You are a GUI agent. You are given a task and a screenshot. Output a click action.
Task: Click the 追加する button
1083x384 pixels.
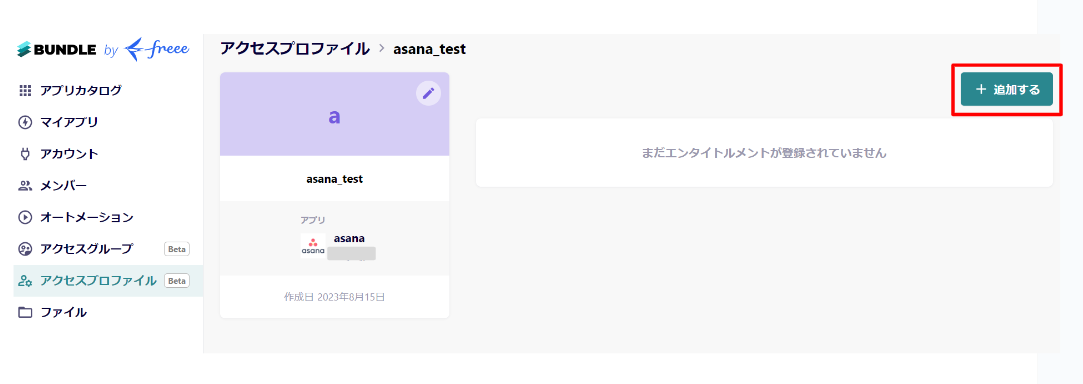(1006, 89)
